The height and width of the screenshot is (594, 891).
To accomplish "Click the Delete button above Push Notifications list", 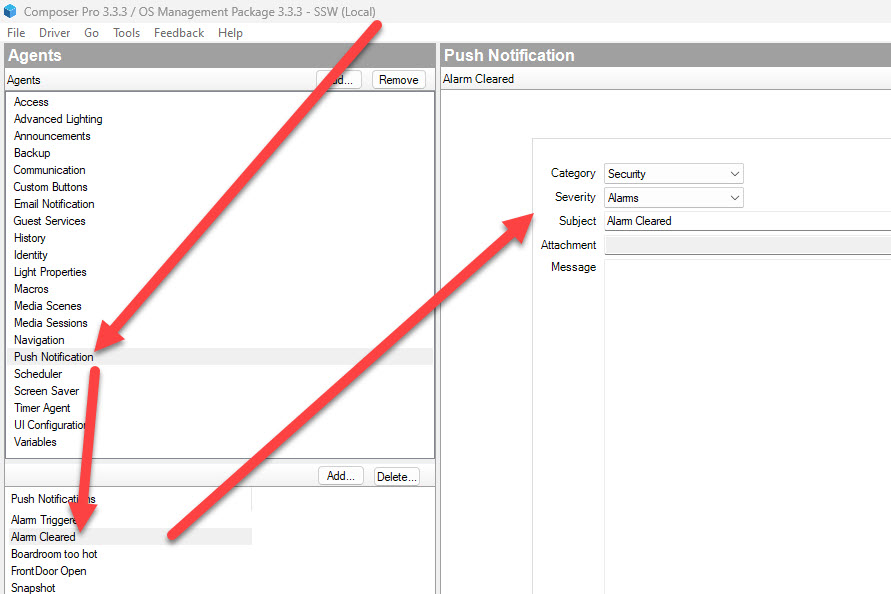I will tap(397, 477).
